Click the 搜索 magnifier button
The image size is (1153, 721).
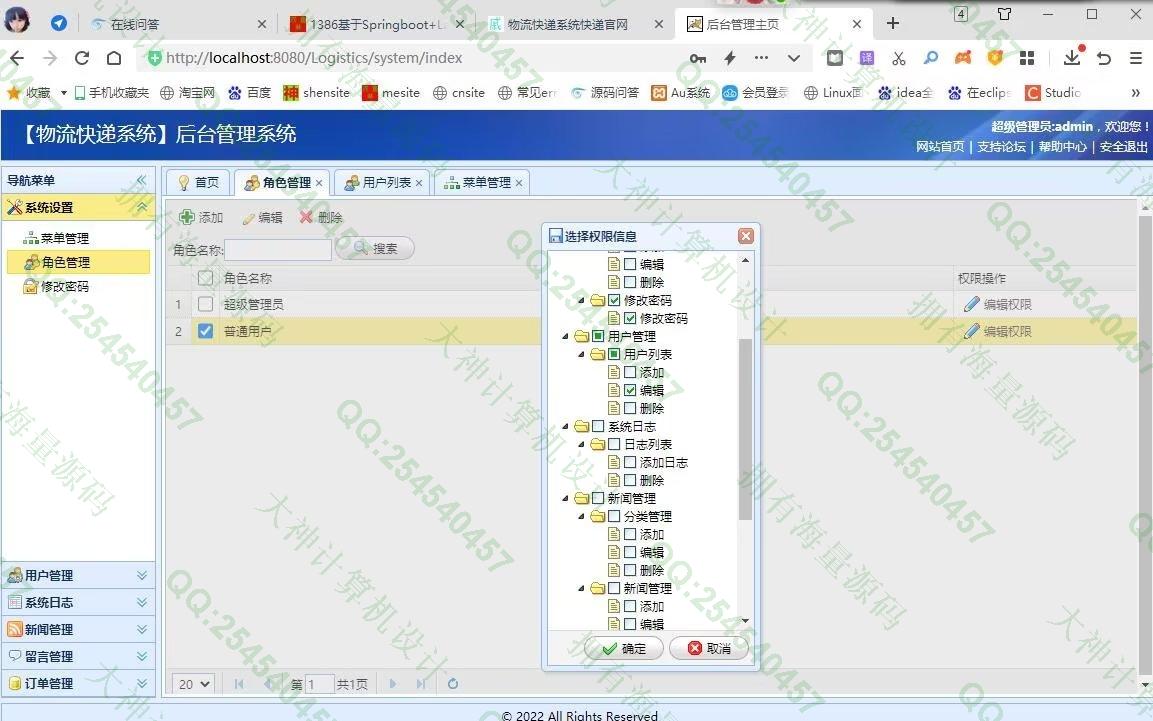click(x=375, y=248)
